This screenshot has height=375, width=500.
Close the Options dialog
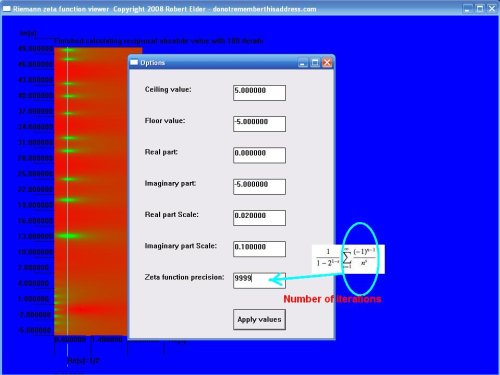[327, 63]
